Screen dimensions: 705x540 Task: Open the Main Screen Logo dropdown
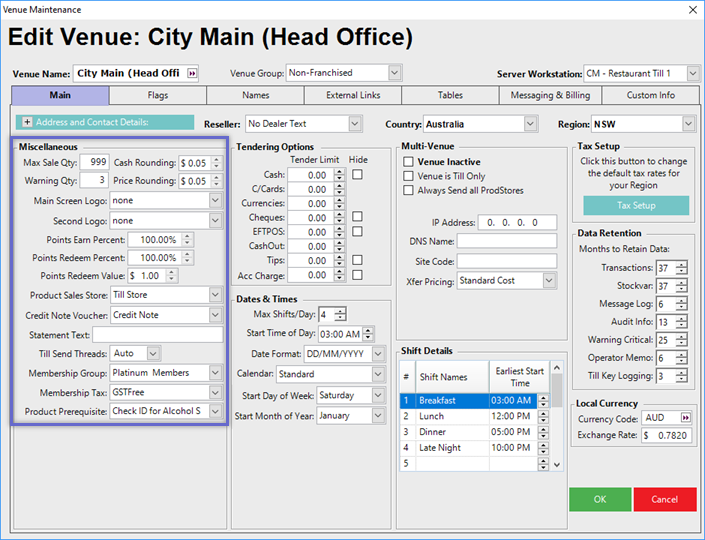[215, 201]
